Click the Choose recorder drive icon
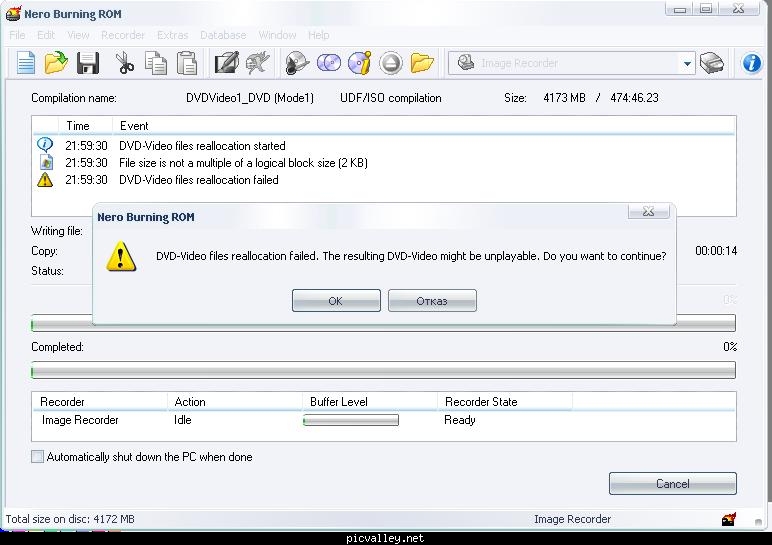 pos(711,63)
